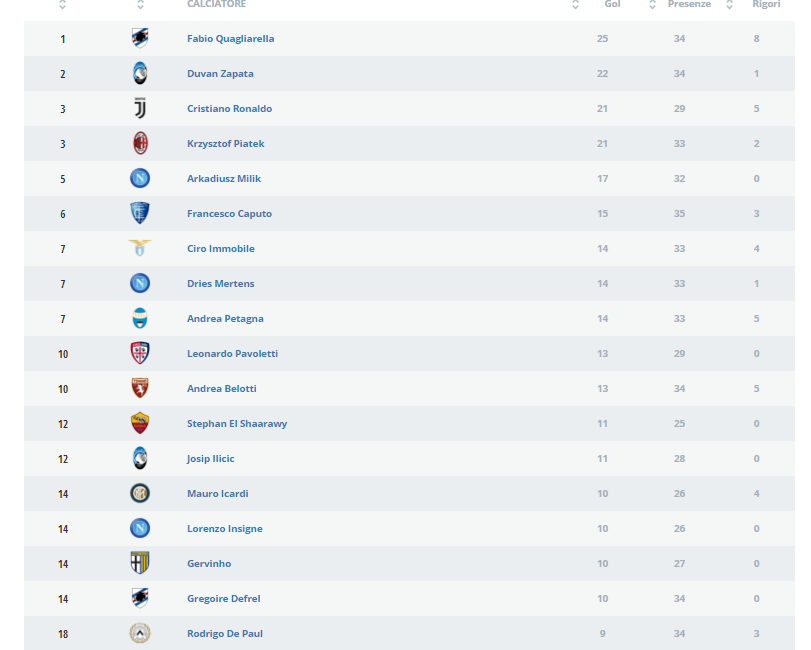Sort table by Presenze column arrows
Screen dimensions: 811x650
[x=652, y=5]
